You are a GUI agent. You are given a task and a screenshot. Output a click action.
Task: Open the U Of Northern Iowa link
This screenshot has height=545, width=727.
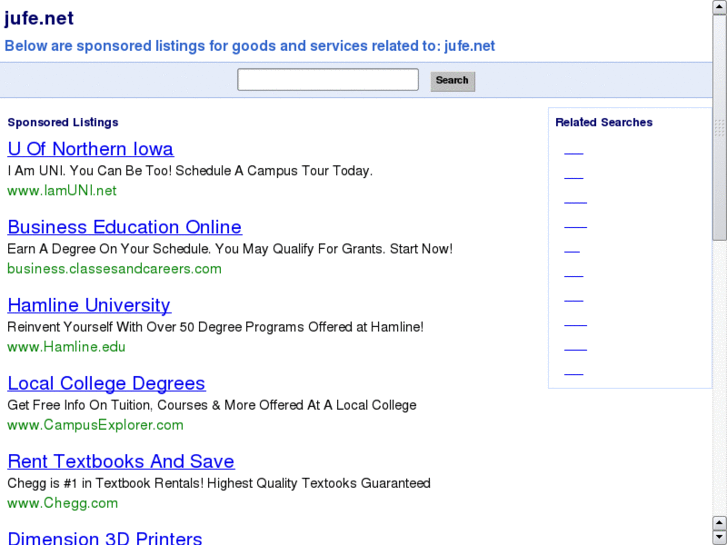pyautogui.click(x=90, y=149)
